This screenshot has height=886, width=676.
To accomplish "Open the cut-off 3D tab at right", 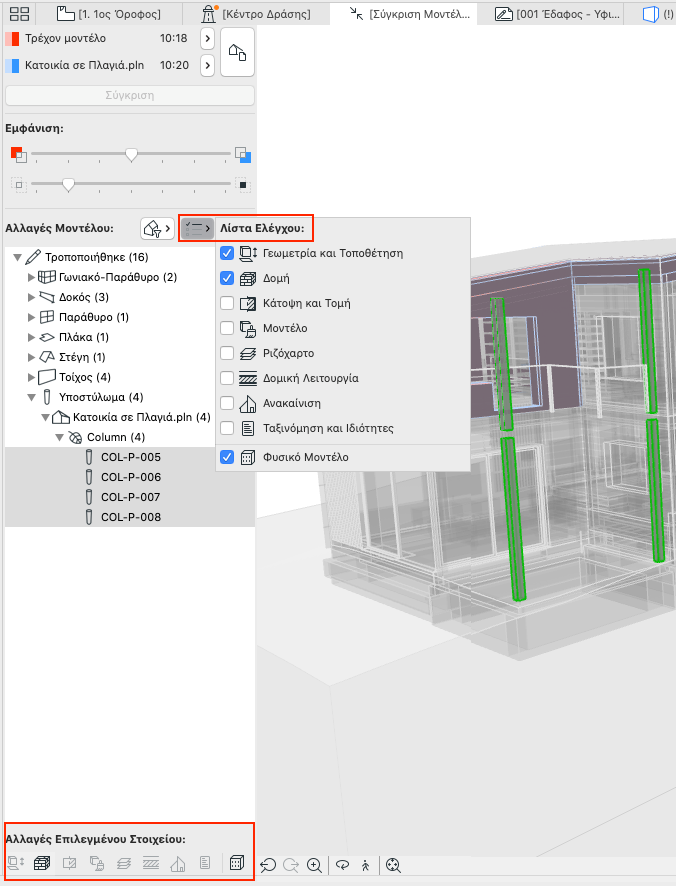I will (657, 14).
